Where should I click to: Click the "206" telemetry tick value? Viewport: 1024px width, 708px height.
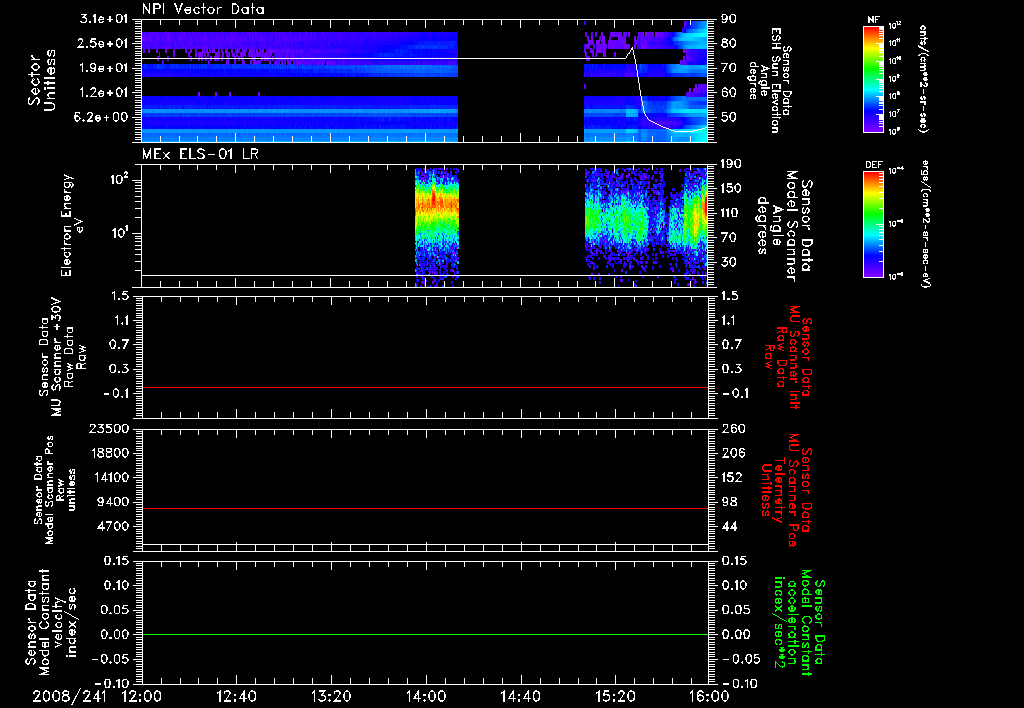[731, 453]
